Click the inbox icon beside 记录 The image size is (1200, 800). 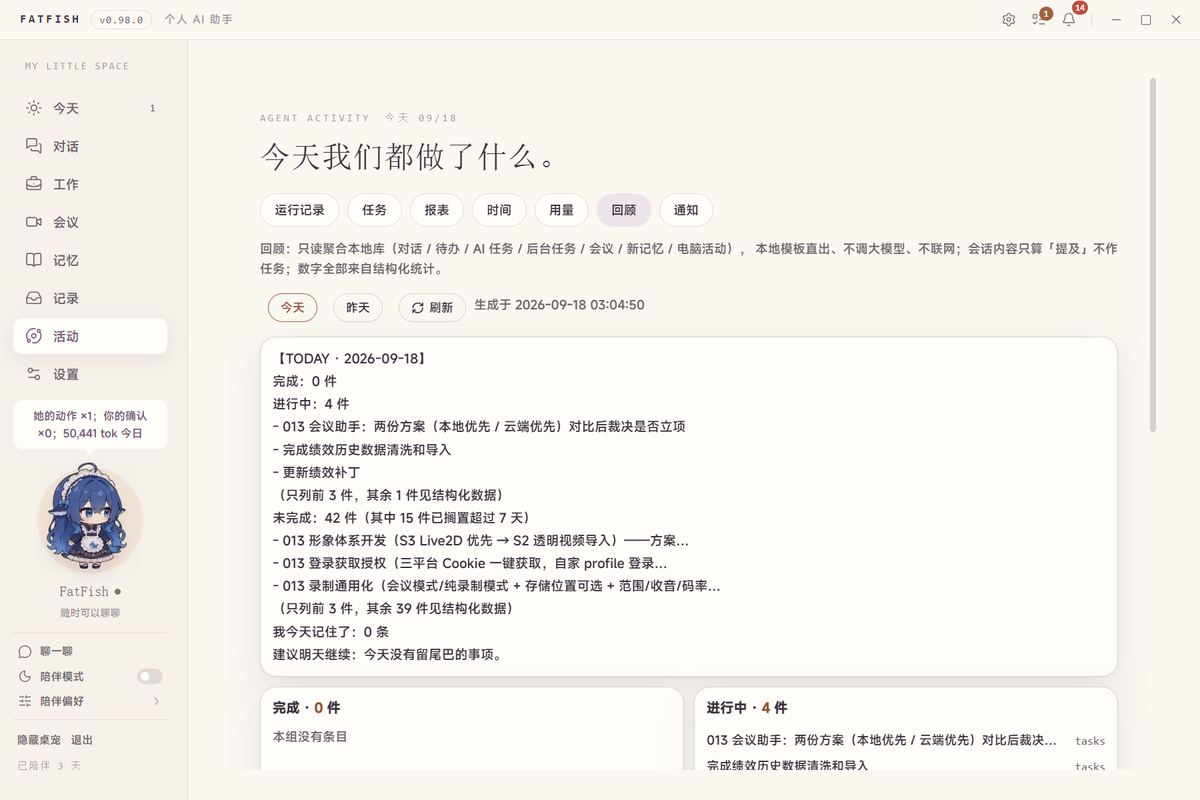[x=34, y=298]
